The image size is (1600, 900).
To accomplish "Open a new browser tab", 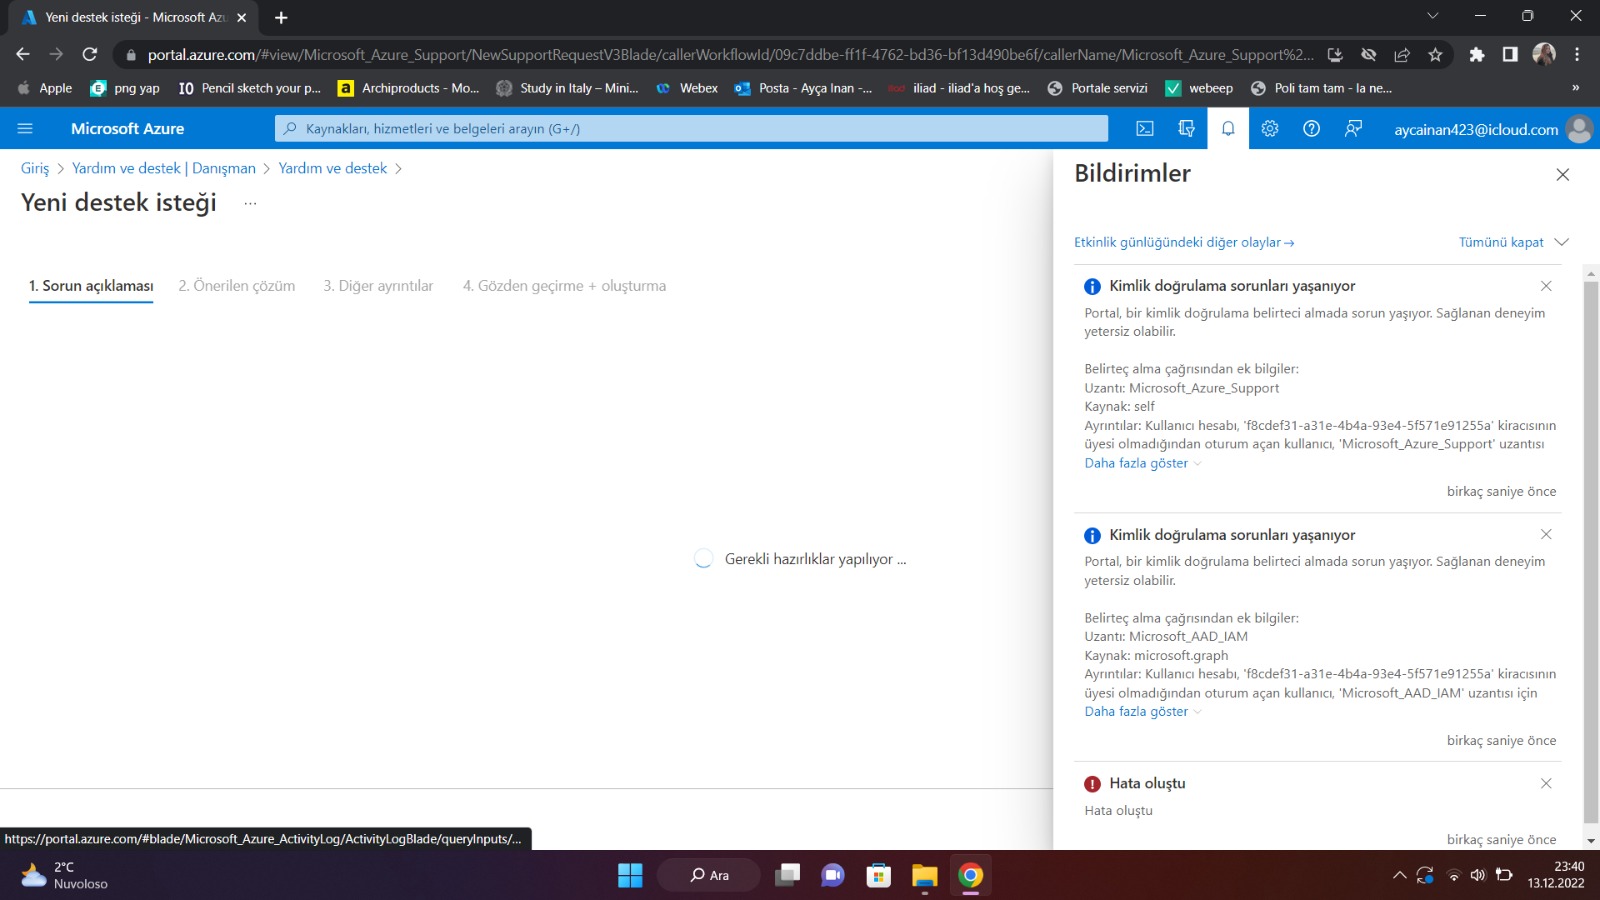I will [x=281, y=18].
